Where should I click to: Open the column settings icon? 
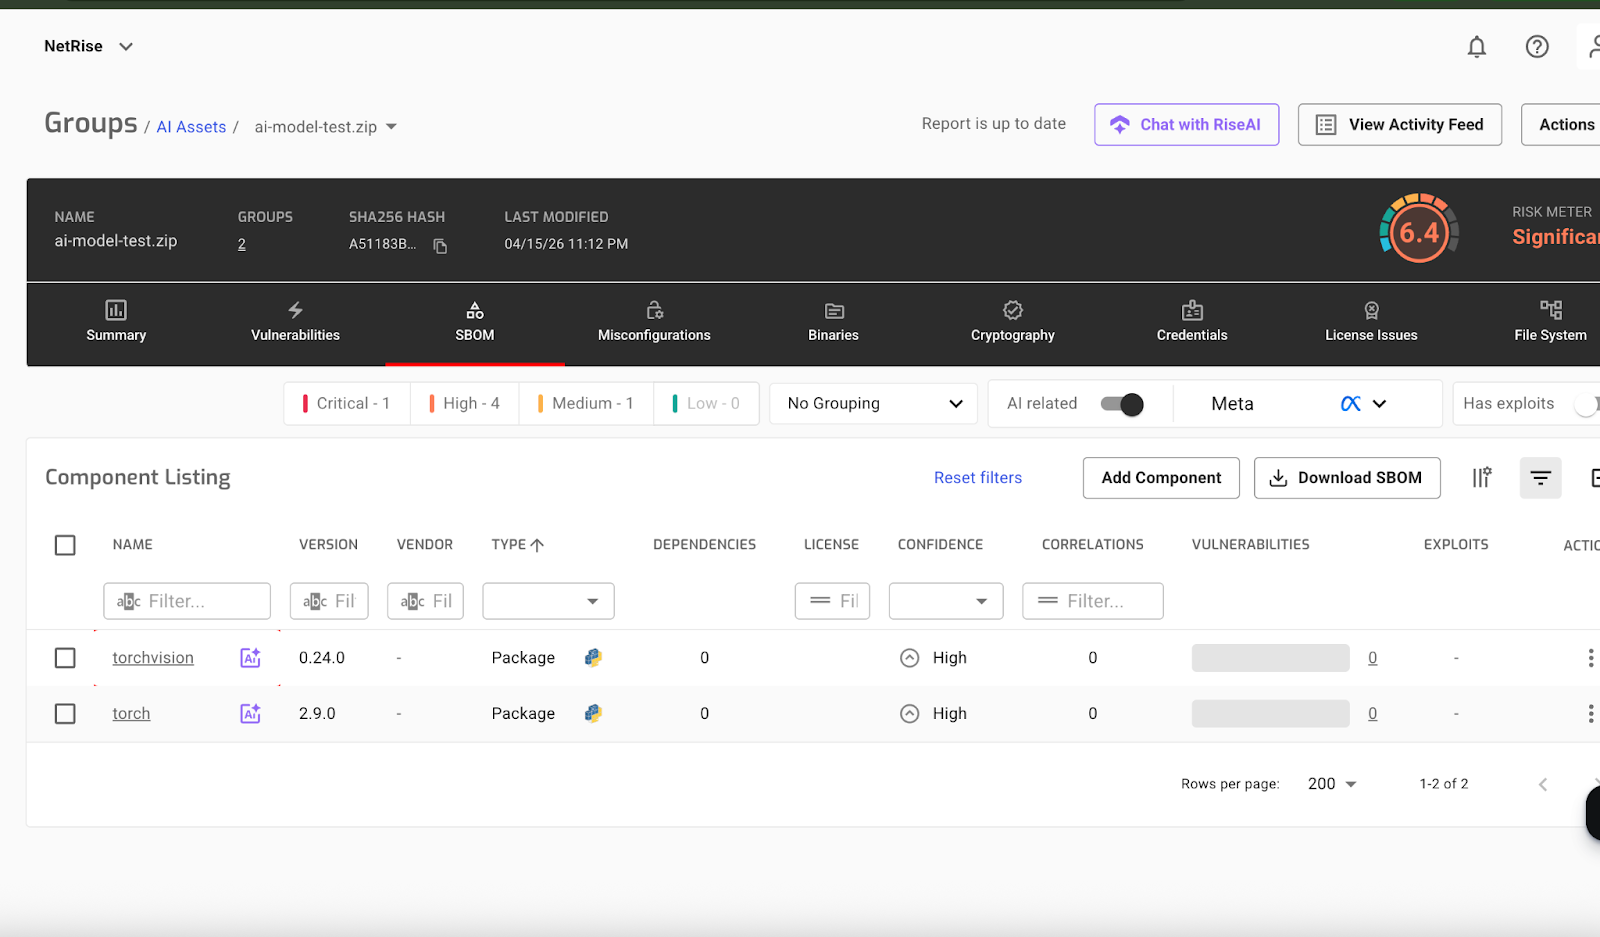click(x=1482, y=478)
